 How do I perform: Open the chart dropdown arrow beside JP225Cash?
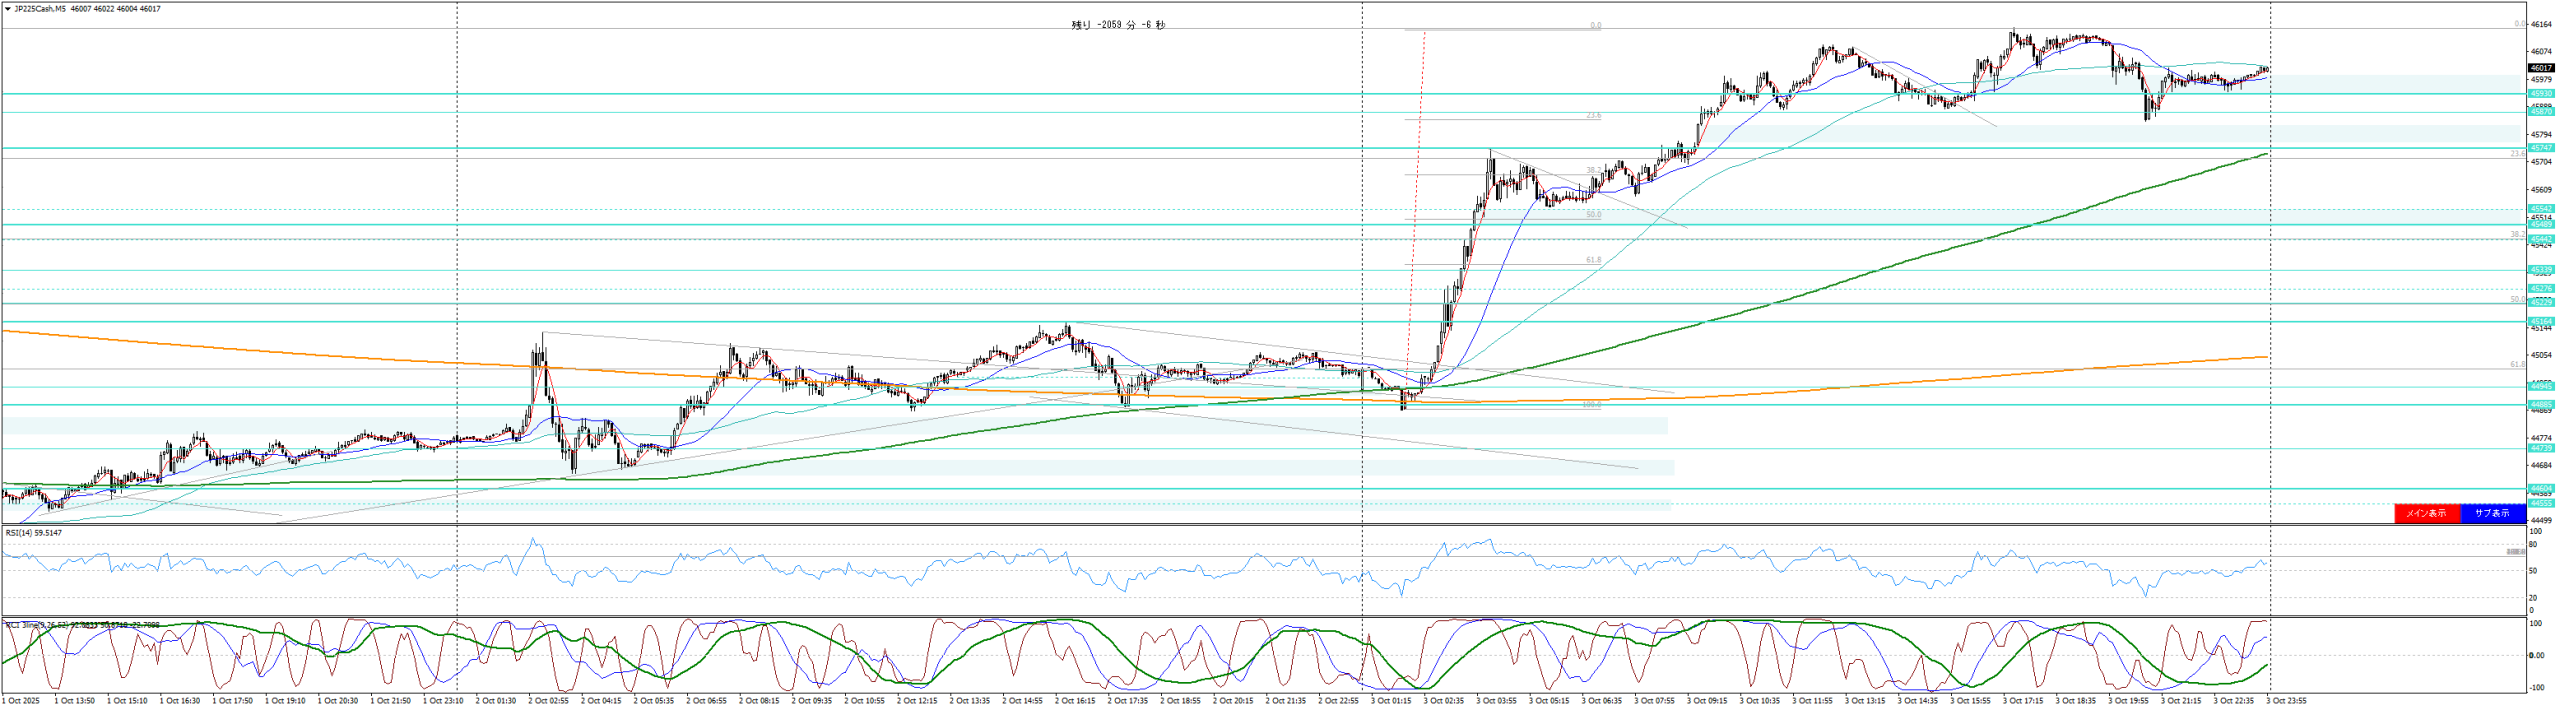click(8, 9)
